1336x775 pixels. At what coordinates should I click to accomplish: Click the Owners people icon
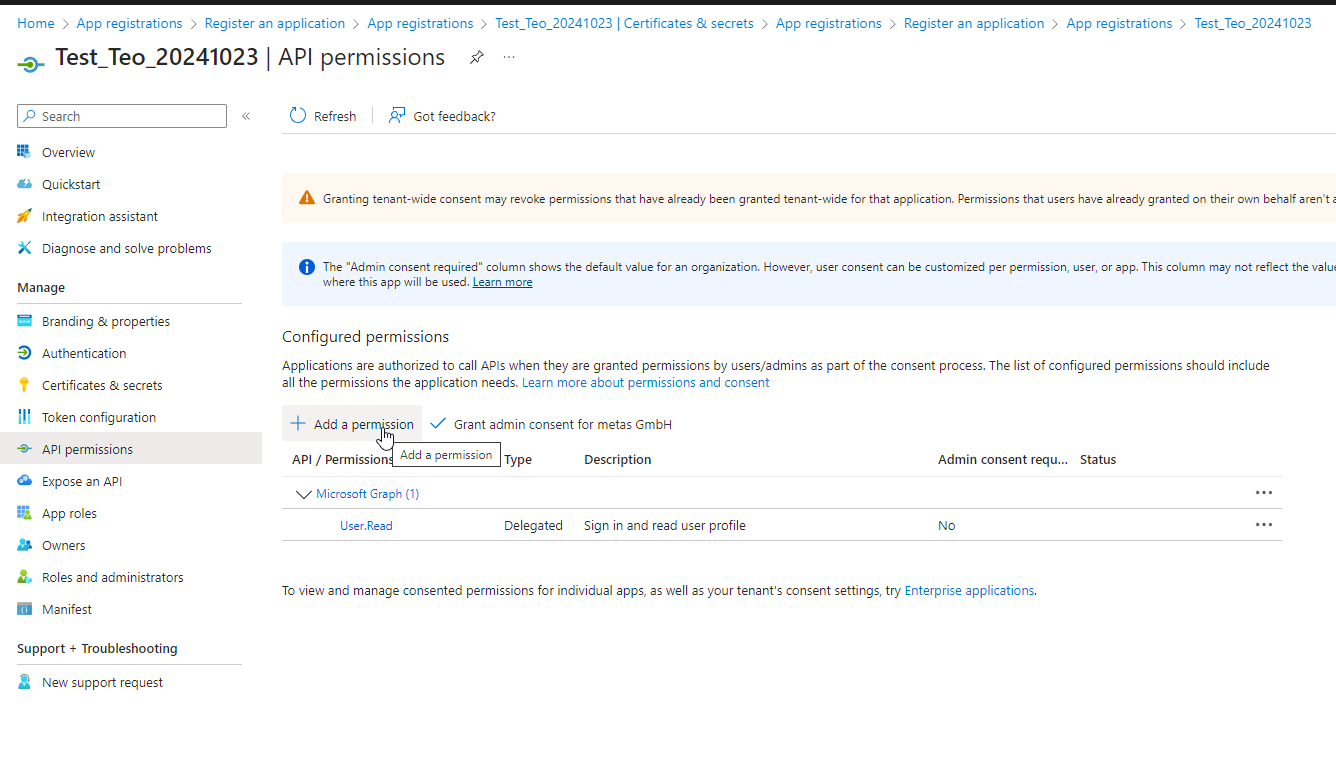click(x=24, y=545)
